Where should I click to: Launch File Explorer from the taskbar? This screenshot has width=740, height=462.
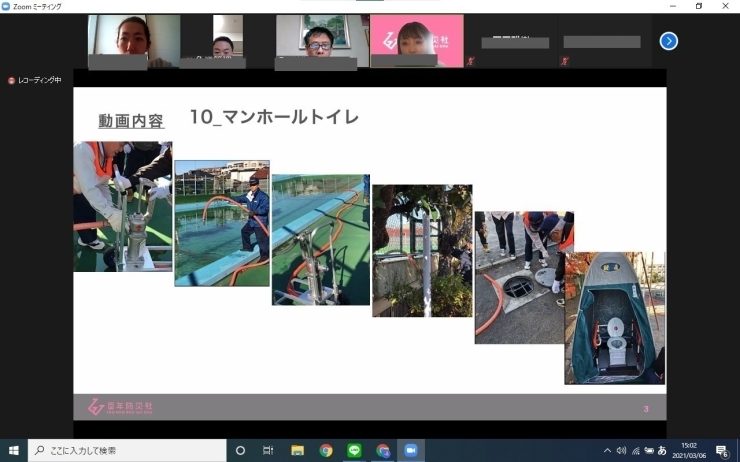[x=297, y=451]
